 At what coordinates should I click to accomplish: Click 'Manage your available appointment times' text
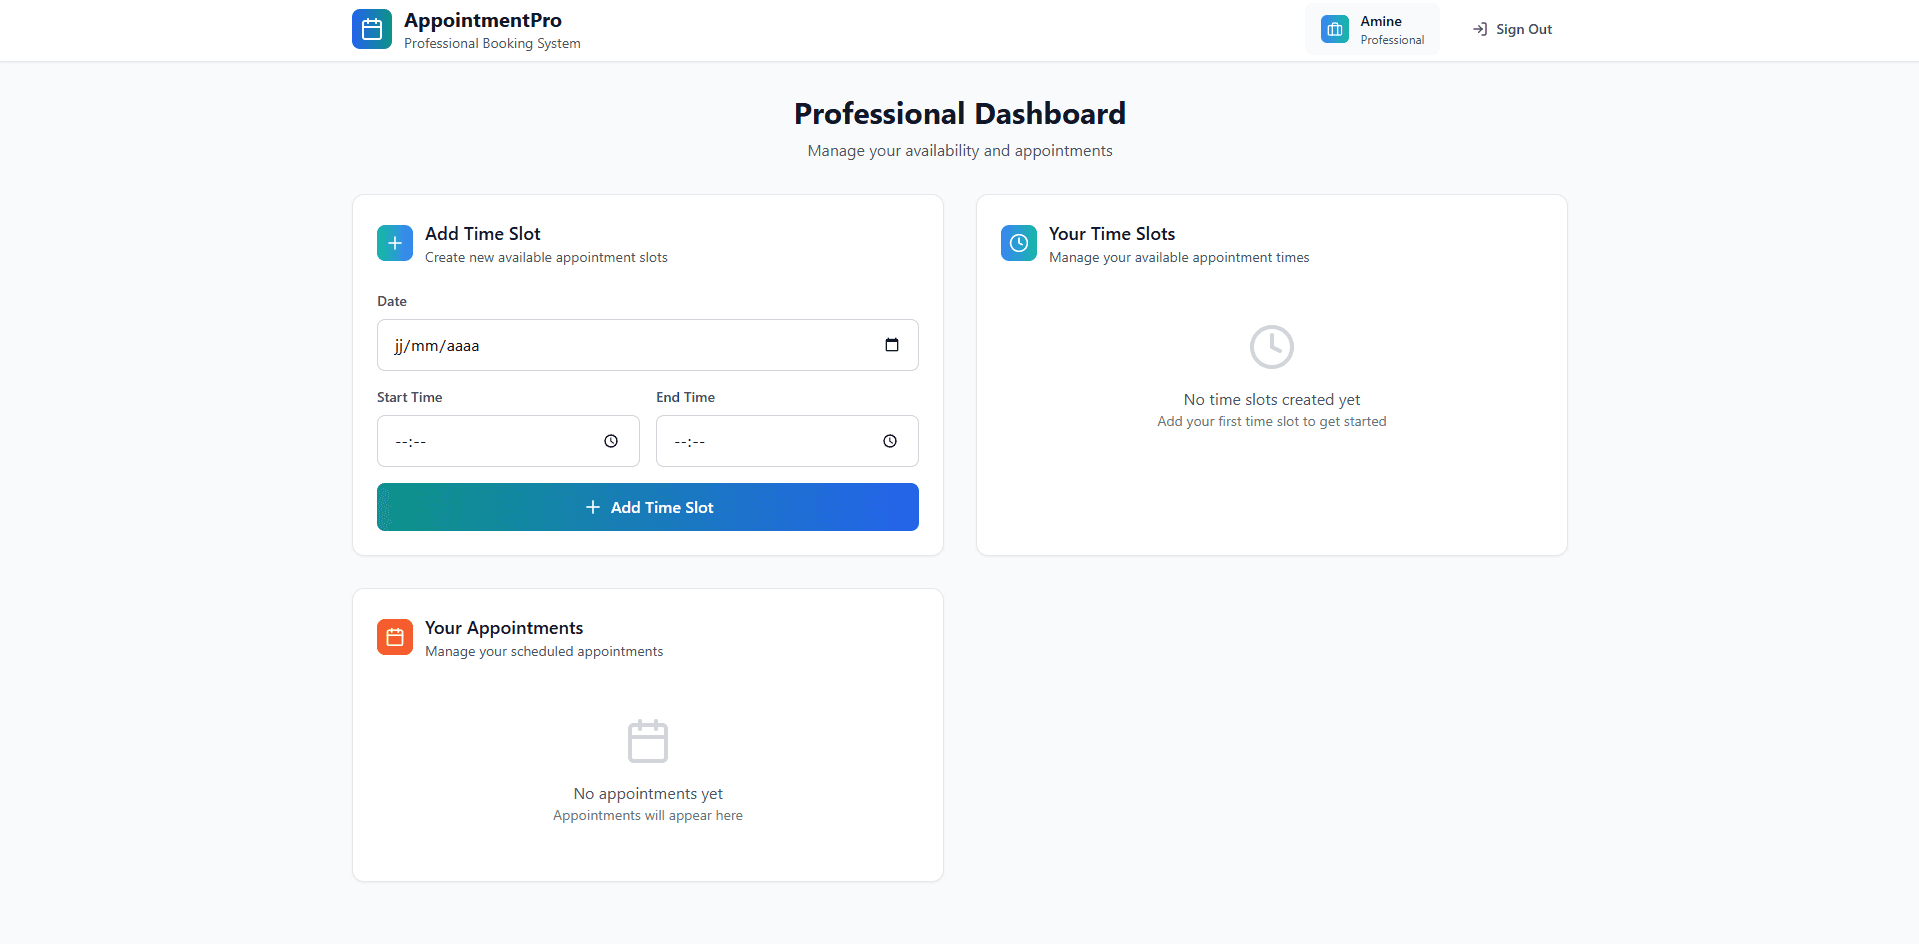[1179, 258]
